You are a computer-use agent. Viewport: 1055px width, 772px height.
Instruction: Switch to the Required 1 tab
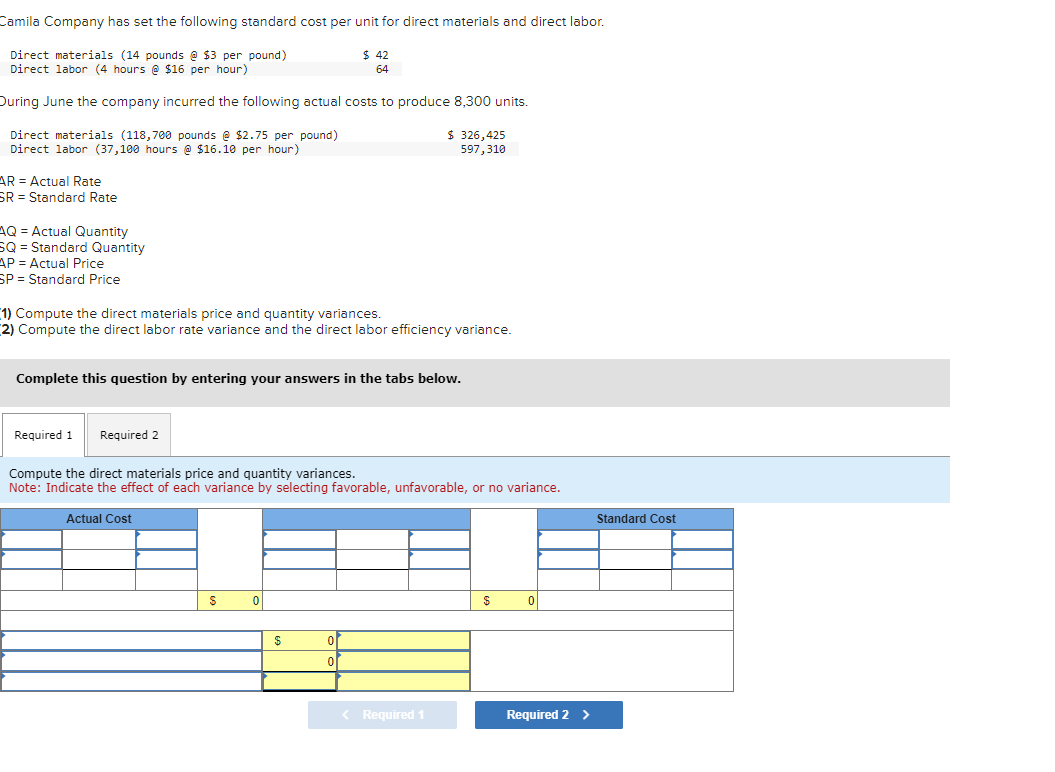coord(43,435)
